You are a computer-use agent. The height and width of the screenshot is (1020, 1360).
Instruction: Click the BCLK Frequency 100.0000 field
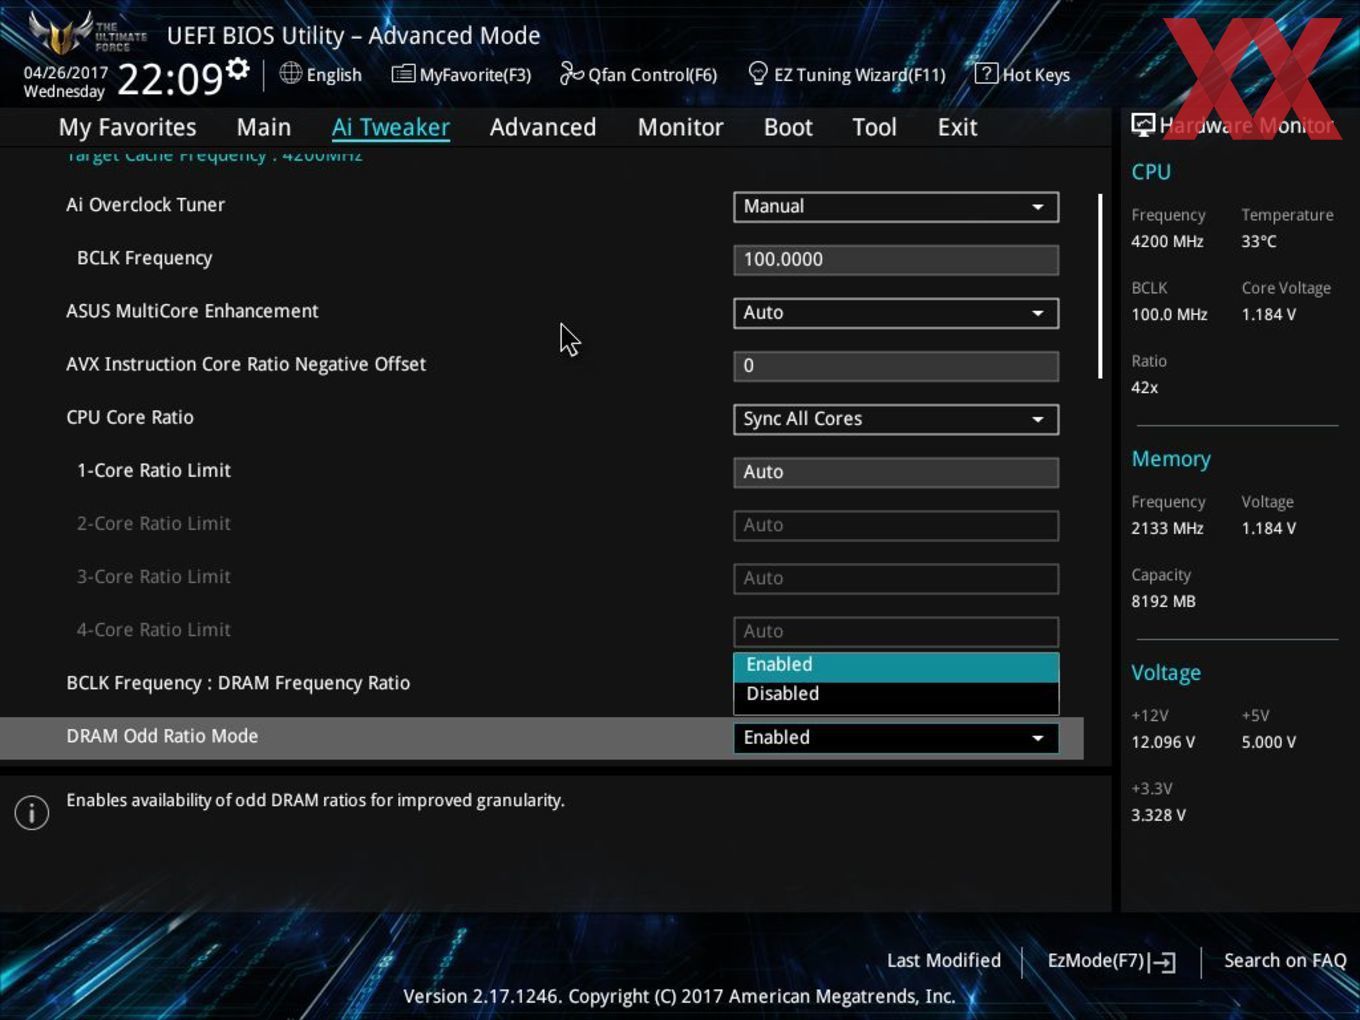pos(896,260)
